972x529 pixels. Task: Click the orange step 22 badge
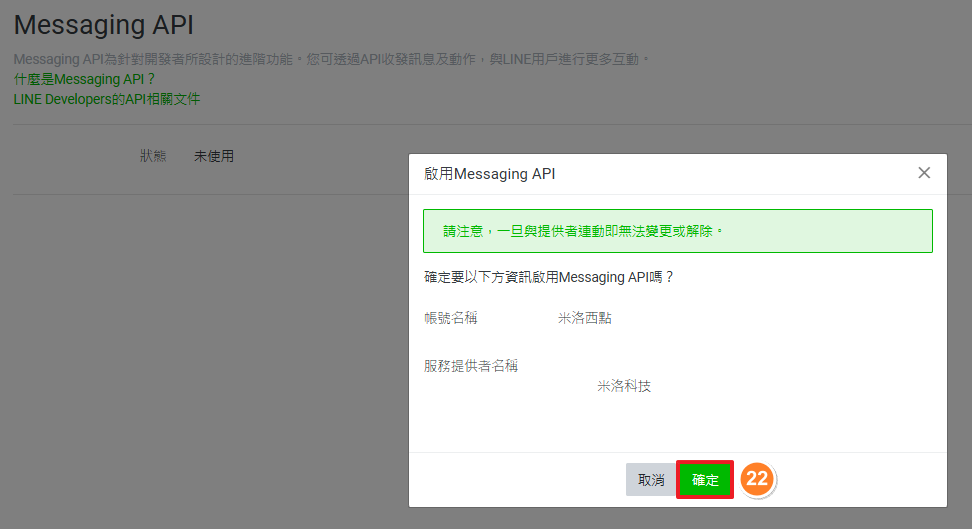[758, 480]
